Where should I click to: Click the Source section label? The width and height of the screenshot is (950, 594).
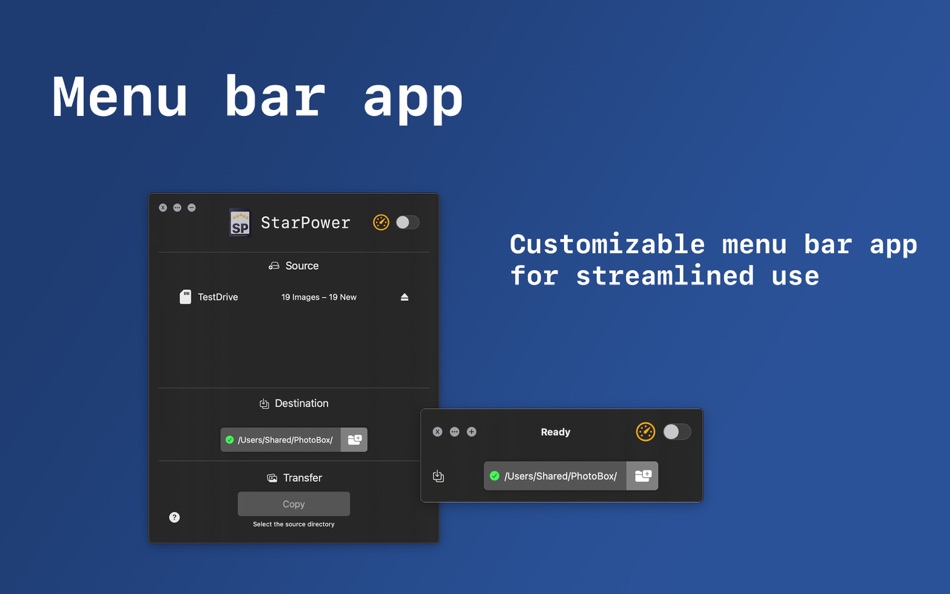pos(302,265)
